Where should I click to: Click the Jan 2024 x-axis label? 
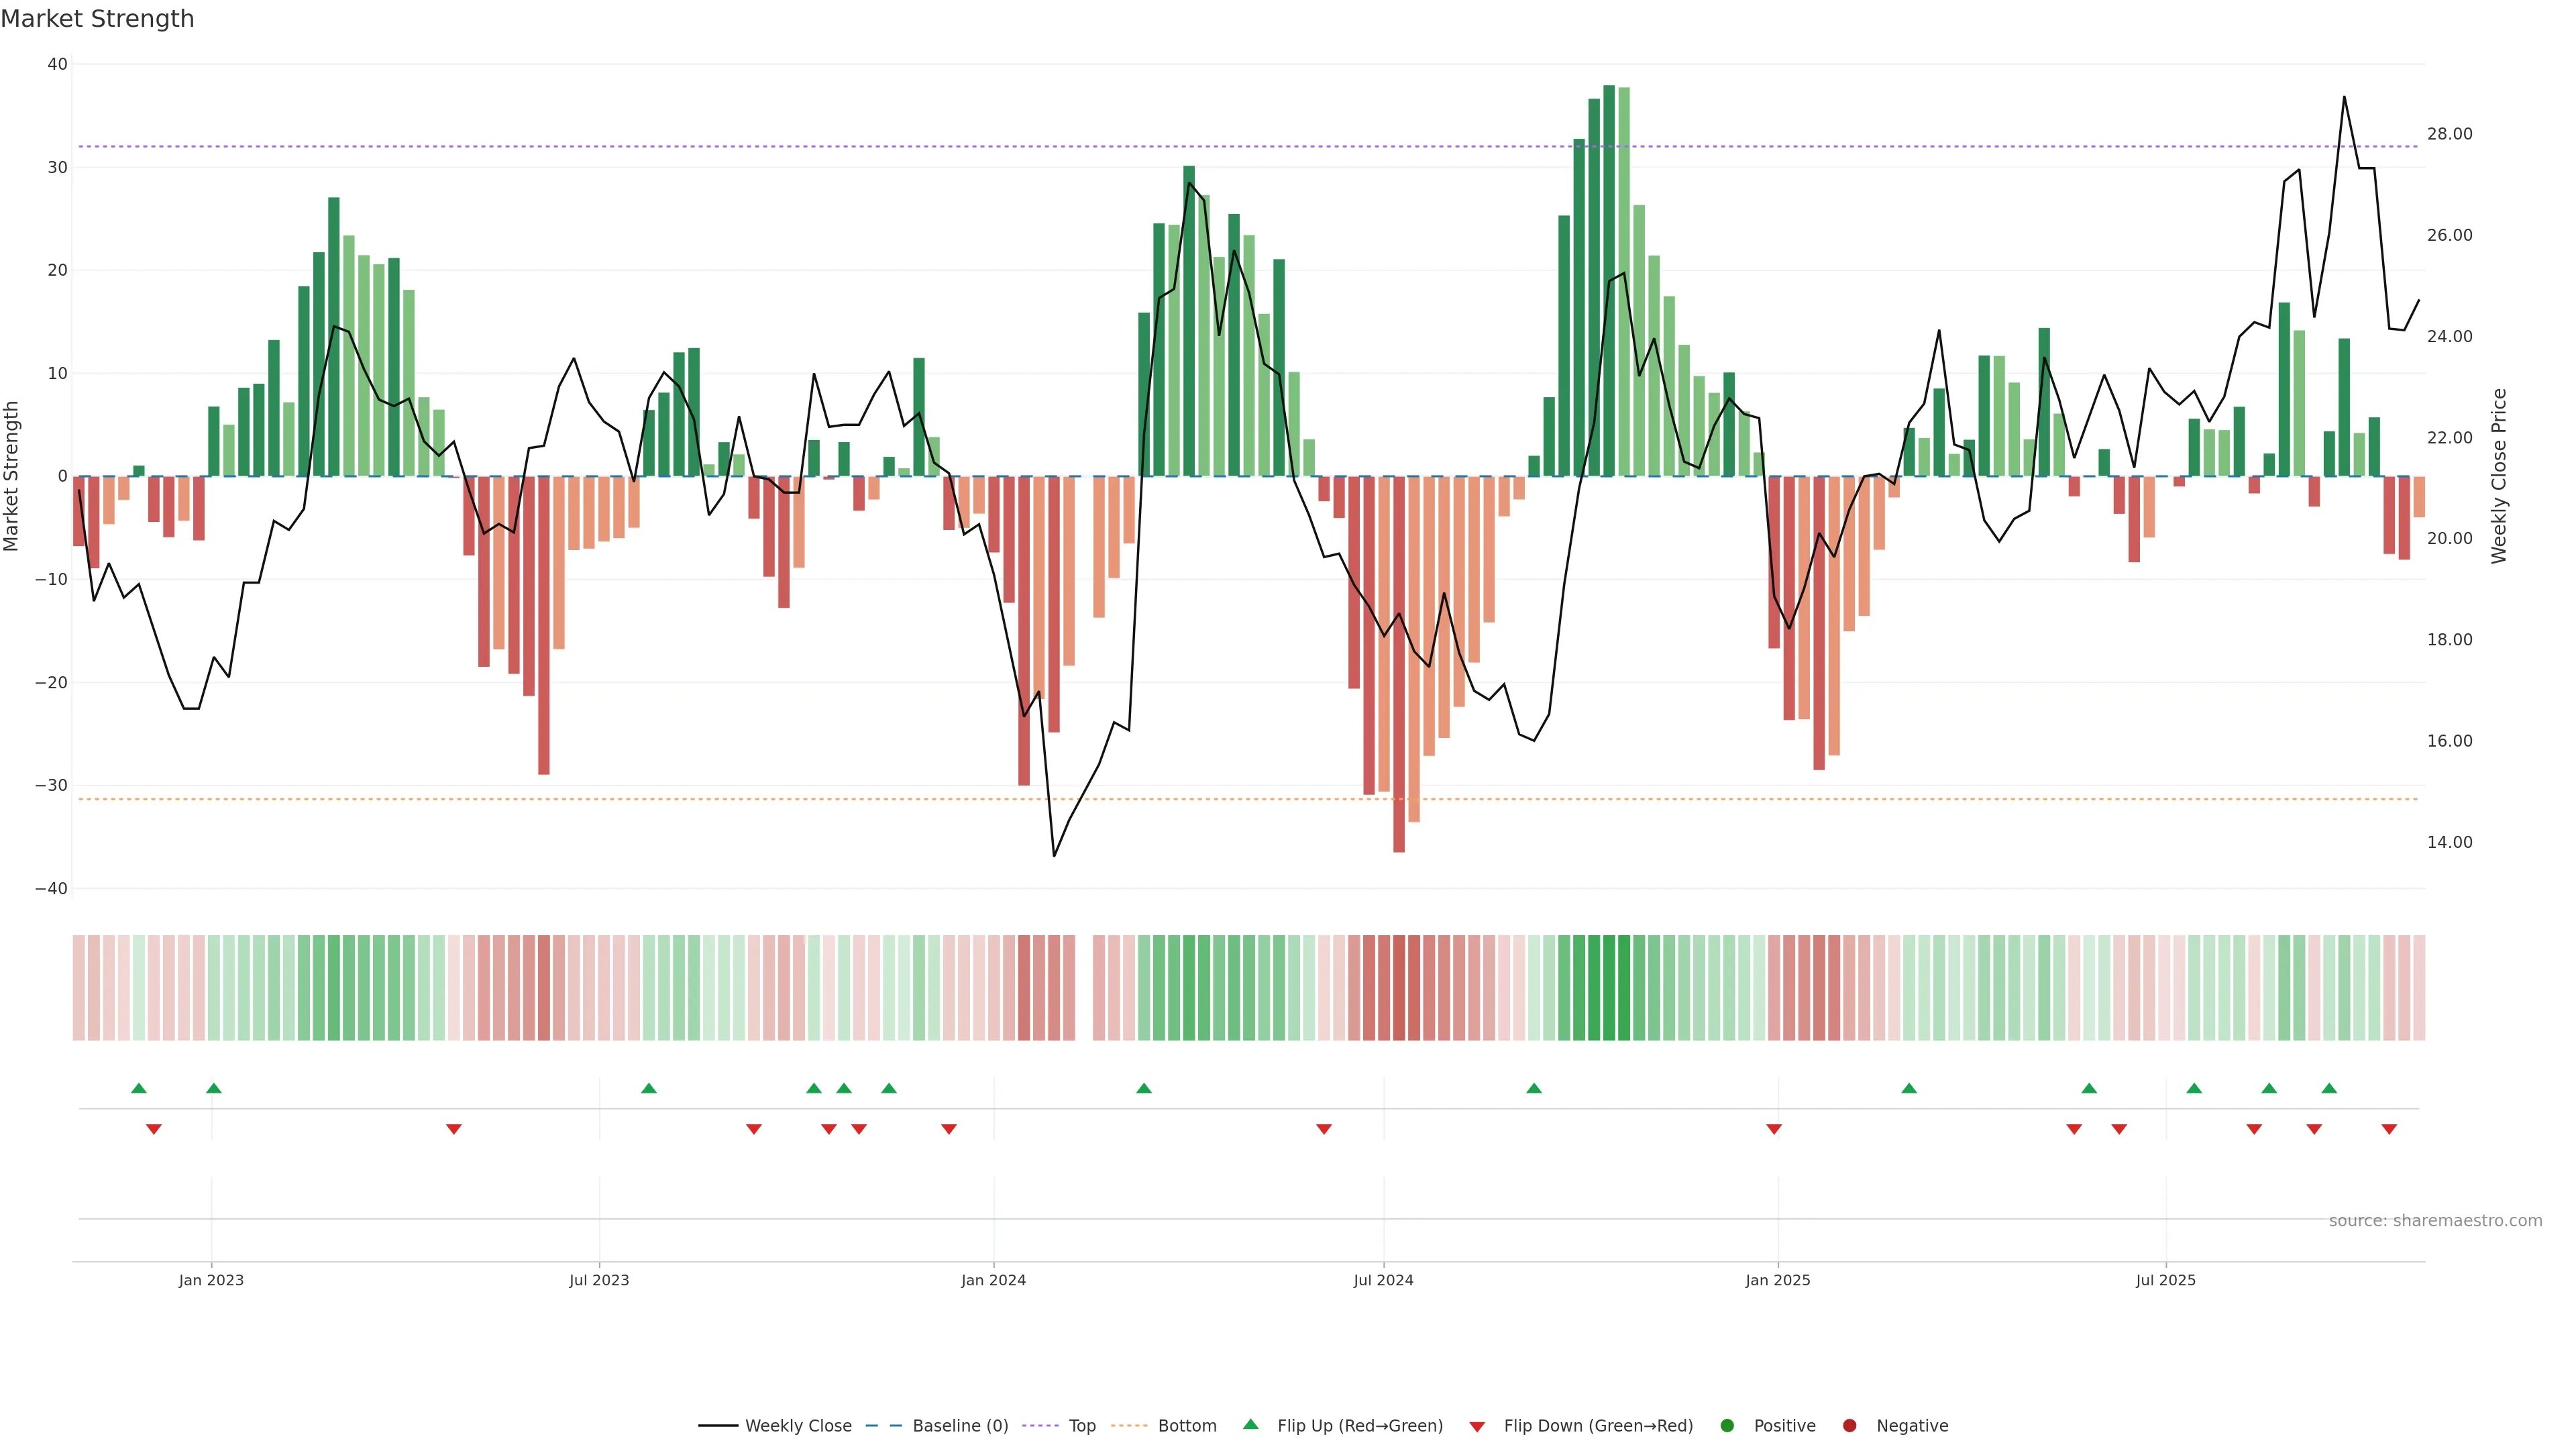pyautogui.click(x=993, y=1280)
